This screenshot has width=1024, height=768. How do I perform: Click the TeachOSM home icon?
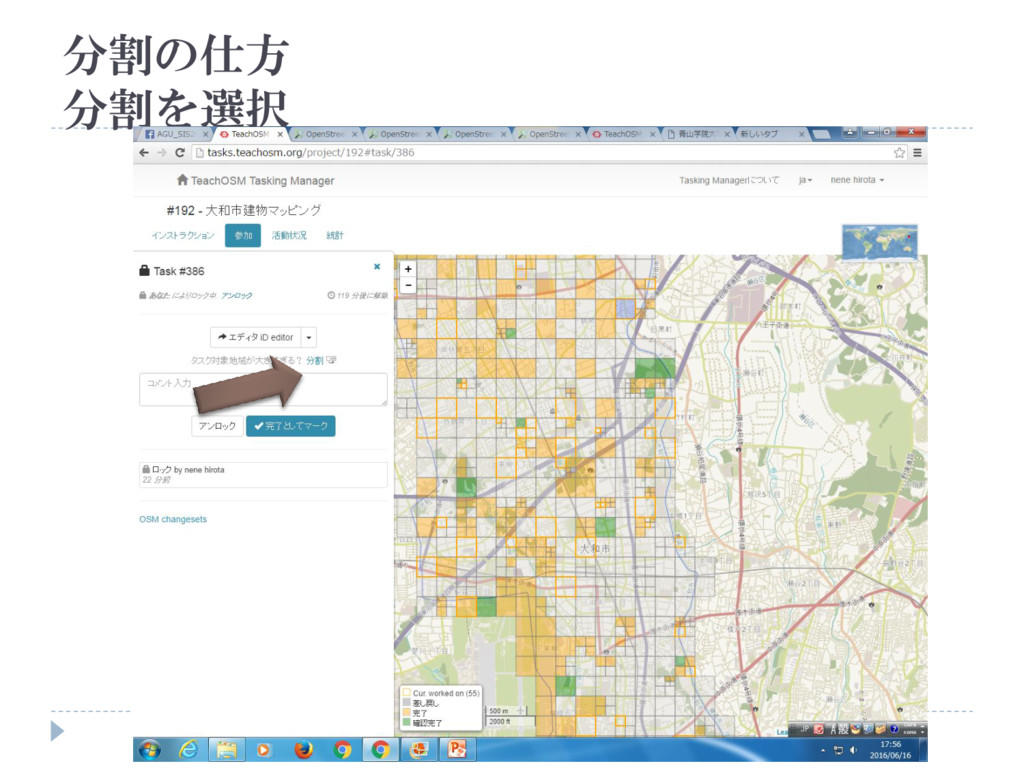[182, 180]
